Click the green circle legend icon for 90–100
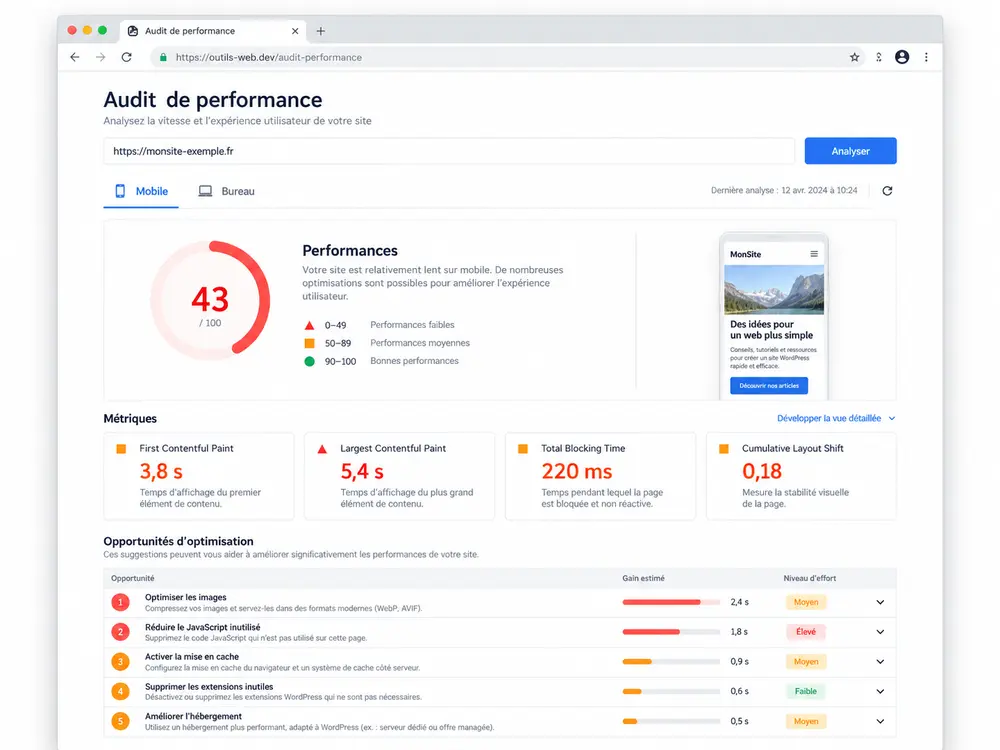Viewport: 1000px width, 750px height. point(309,362)
